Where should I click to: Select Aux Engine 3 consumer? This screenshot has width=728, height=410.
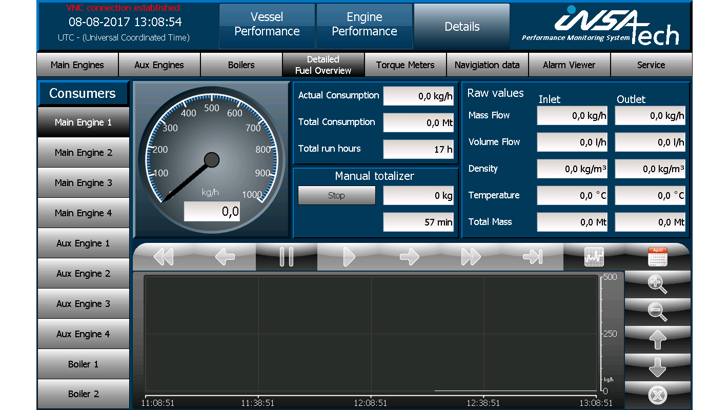[83, 303]
